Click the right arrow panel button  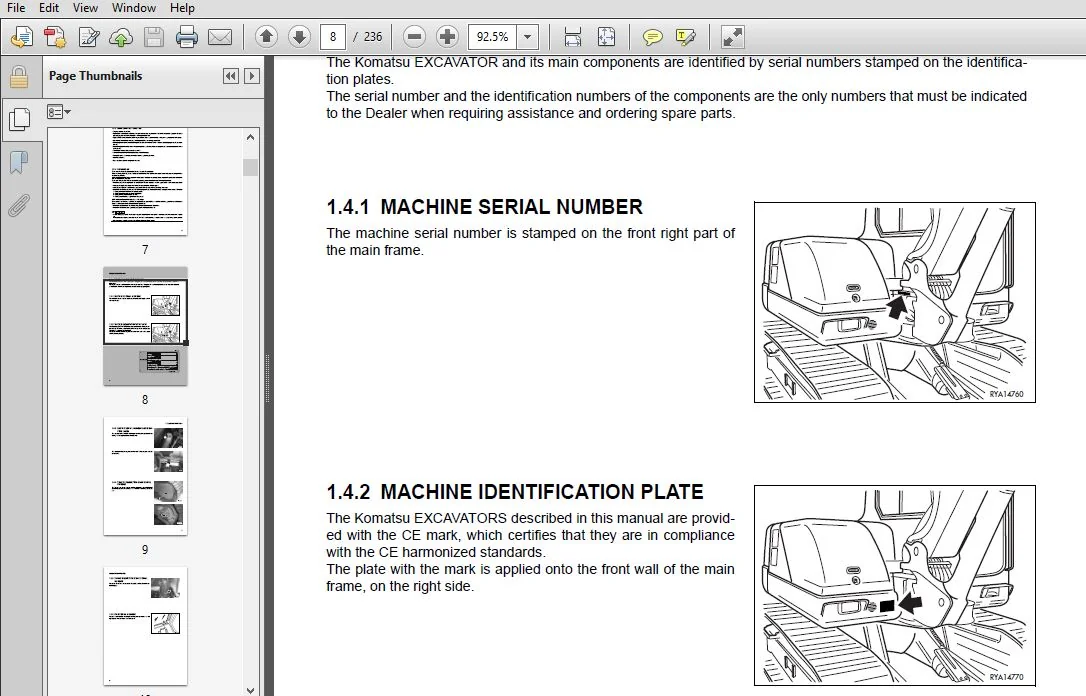coord(252,76)
